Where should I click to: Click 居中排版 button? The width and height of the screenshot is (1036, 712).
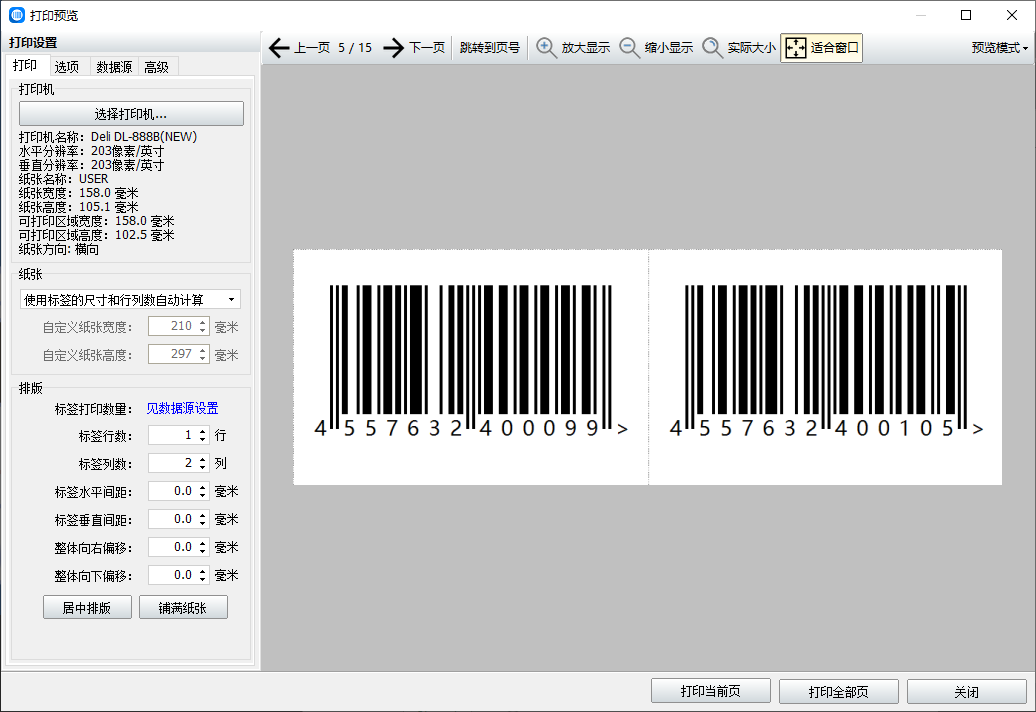click(87, 608)
